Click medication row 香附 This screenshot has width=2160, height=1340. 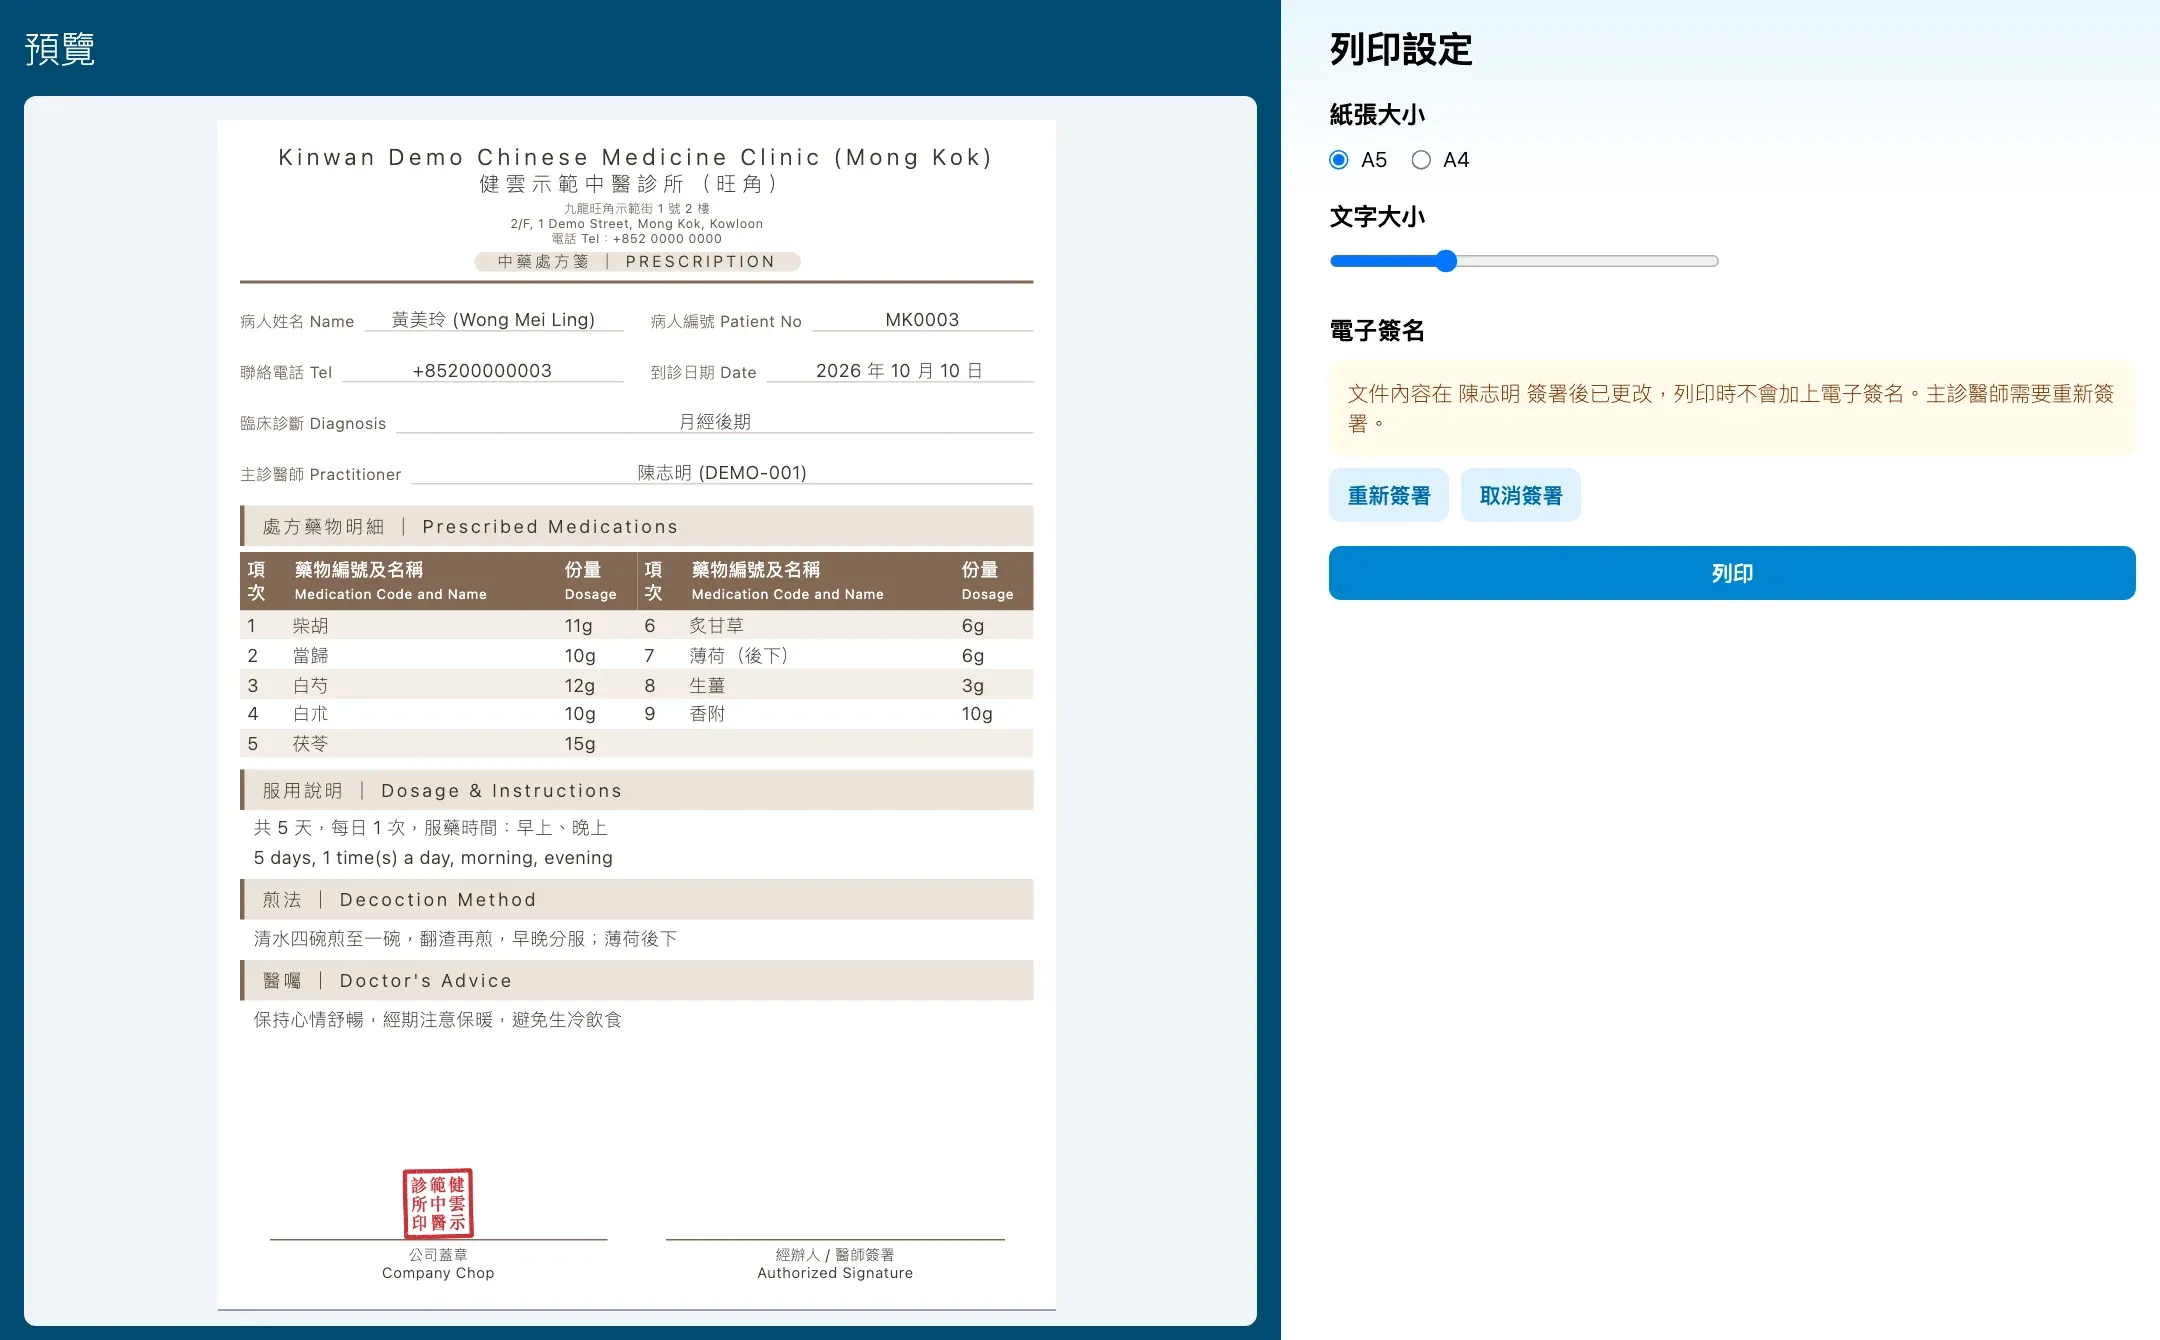click(x=835, y=713)
